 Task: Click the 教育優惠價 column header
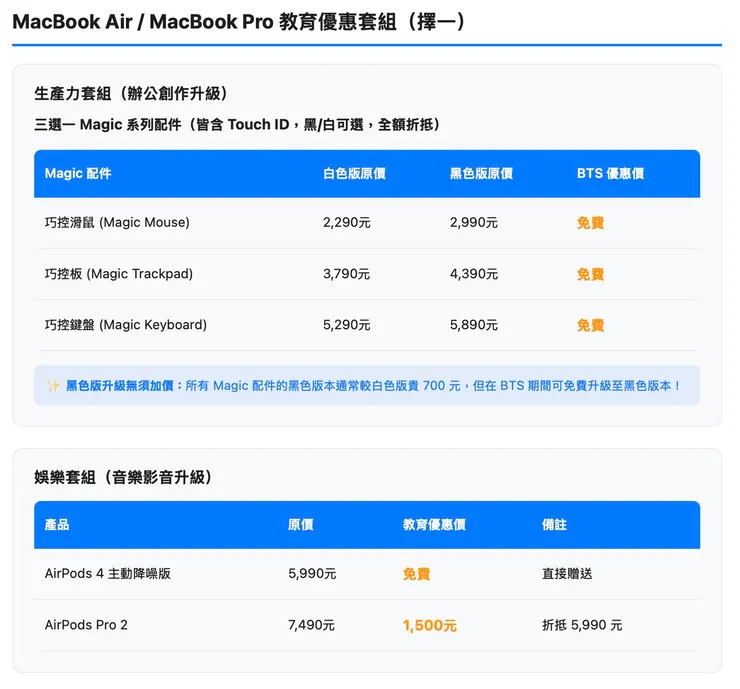[434, 525]
